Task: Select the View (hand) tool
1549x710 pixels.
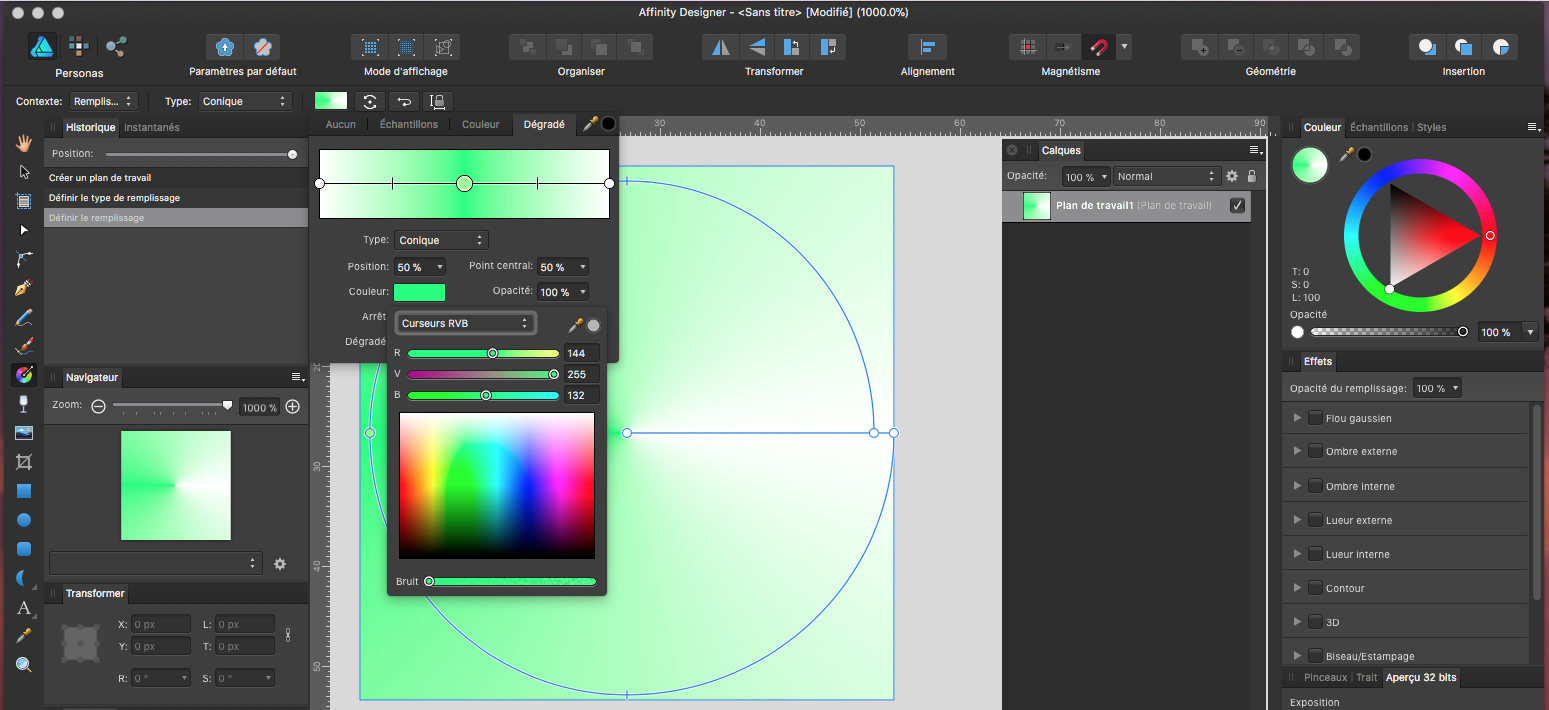Action: pos(24,143)
